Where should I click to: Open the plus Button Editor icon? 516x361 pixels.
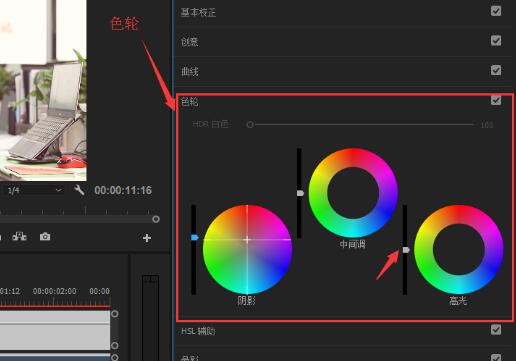pos(147,238)
